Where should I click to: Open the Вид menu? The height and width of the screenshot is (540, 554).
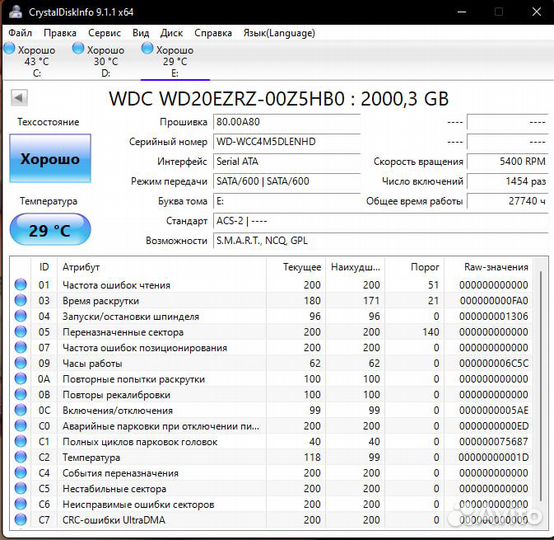coord(141,33)
